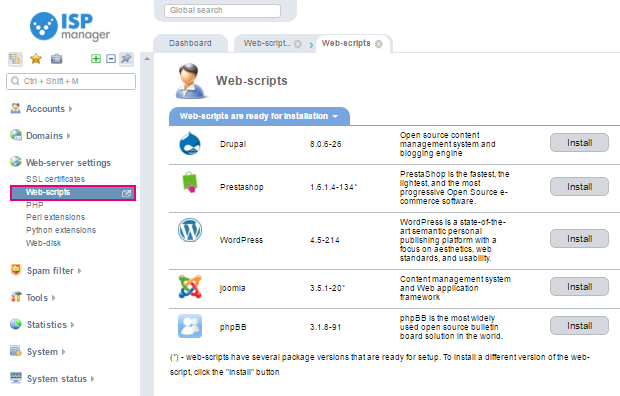The height and width of the screenshot is (396, 620).
Task: Click the Web-server settings icon
Action: point(16,161)
